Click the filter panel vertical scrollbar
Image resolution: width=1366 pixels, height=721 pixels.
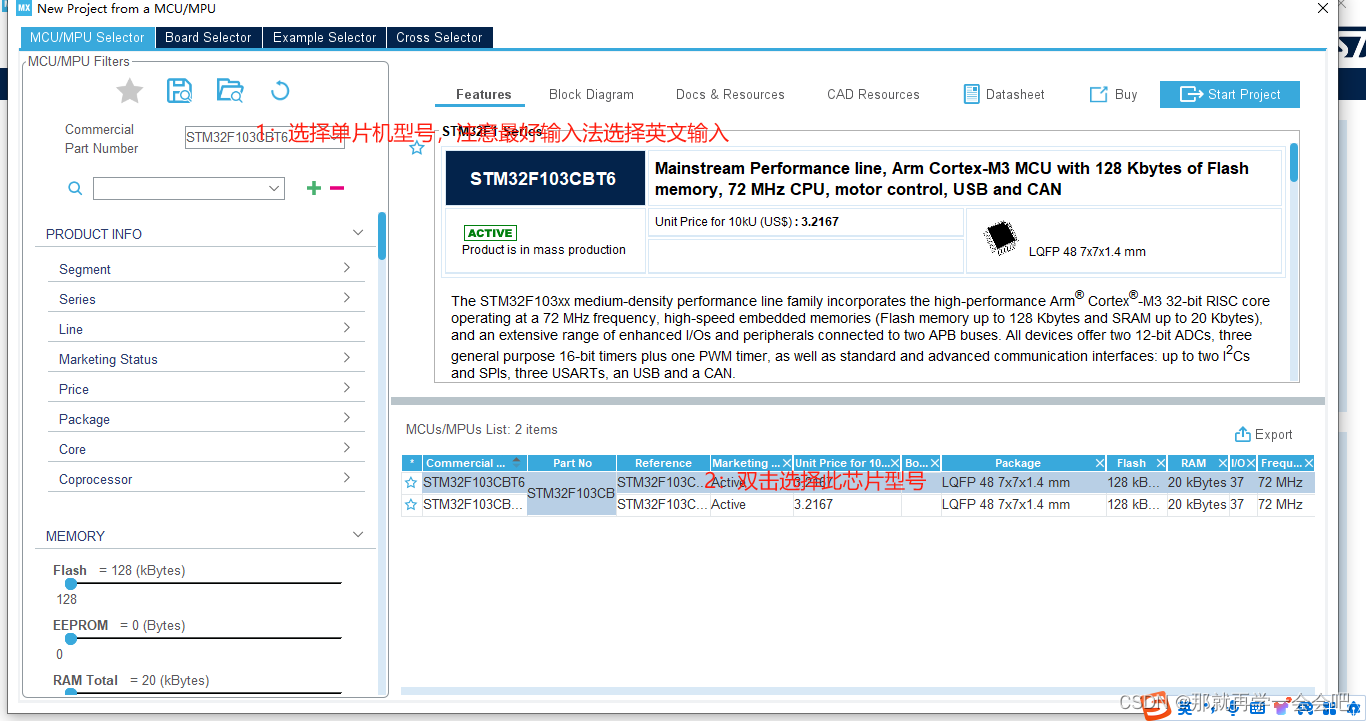click(x=382, y=236)
